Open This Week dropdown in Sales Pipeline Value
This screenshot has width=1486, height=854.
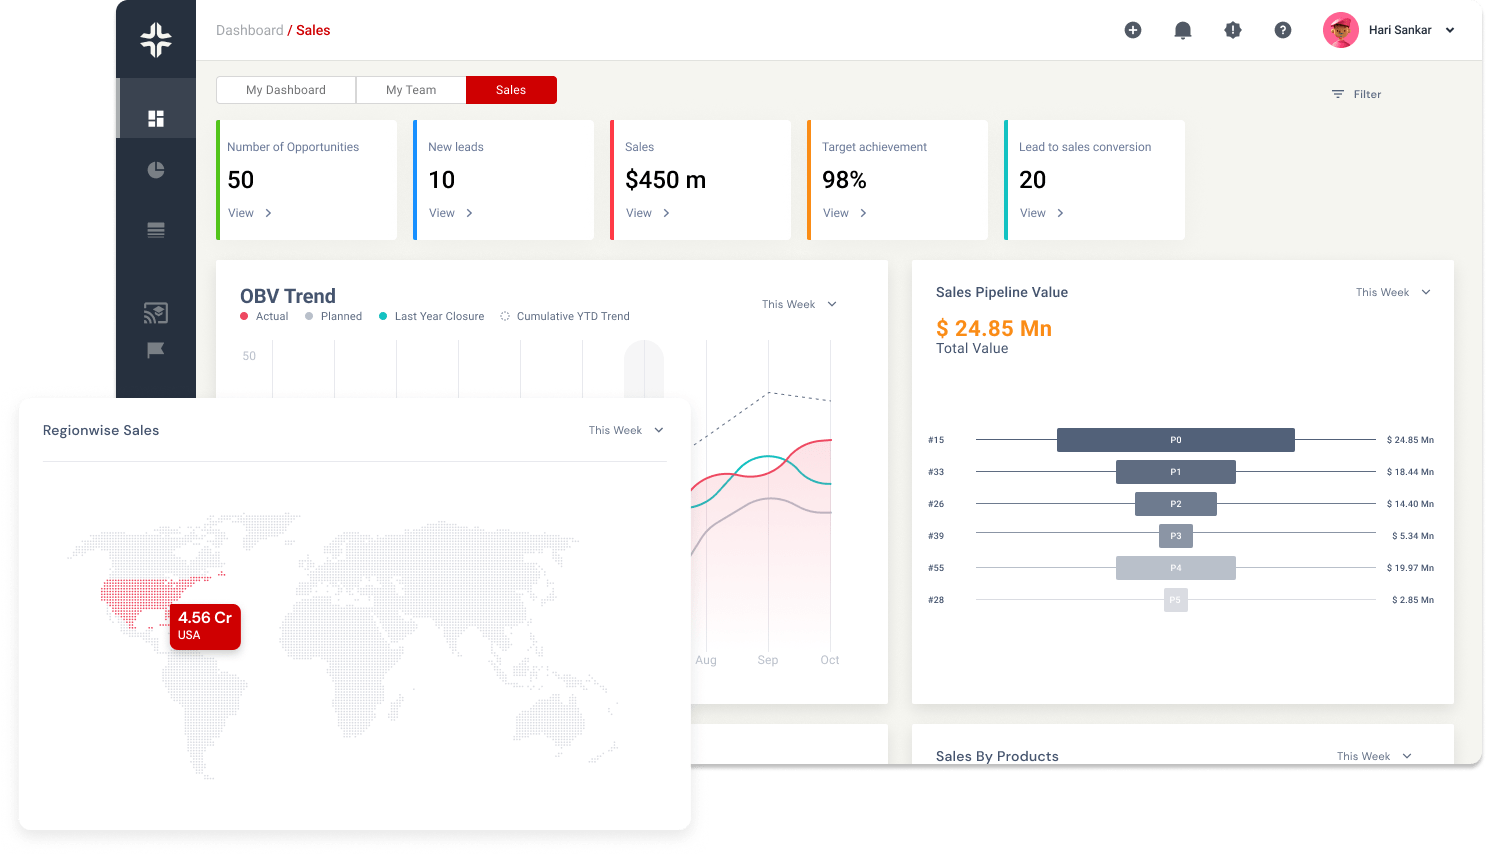[1393, 292]
